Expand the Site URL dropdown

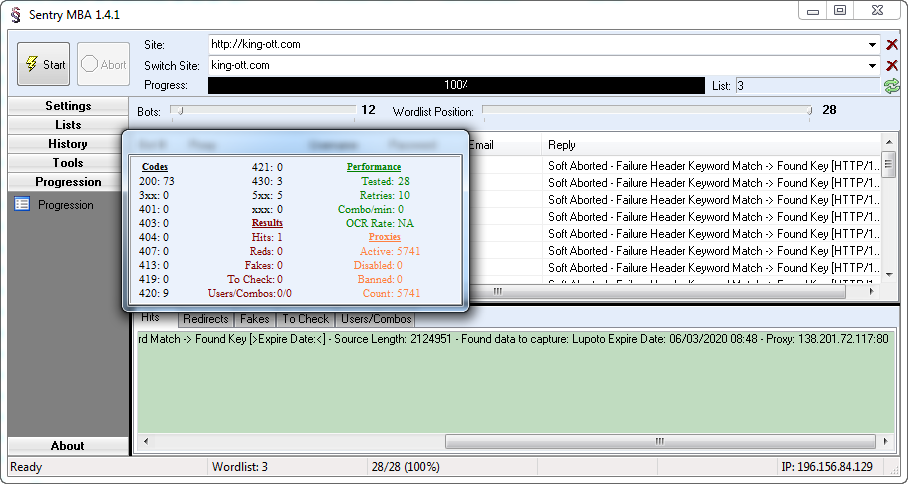(x=873, y=45)
